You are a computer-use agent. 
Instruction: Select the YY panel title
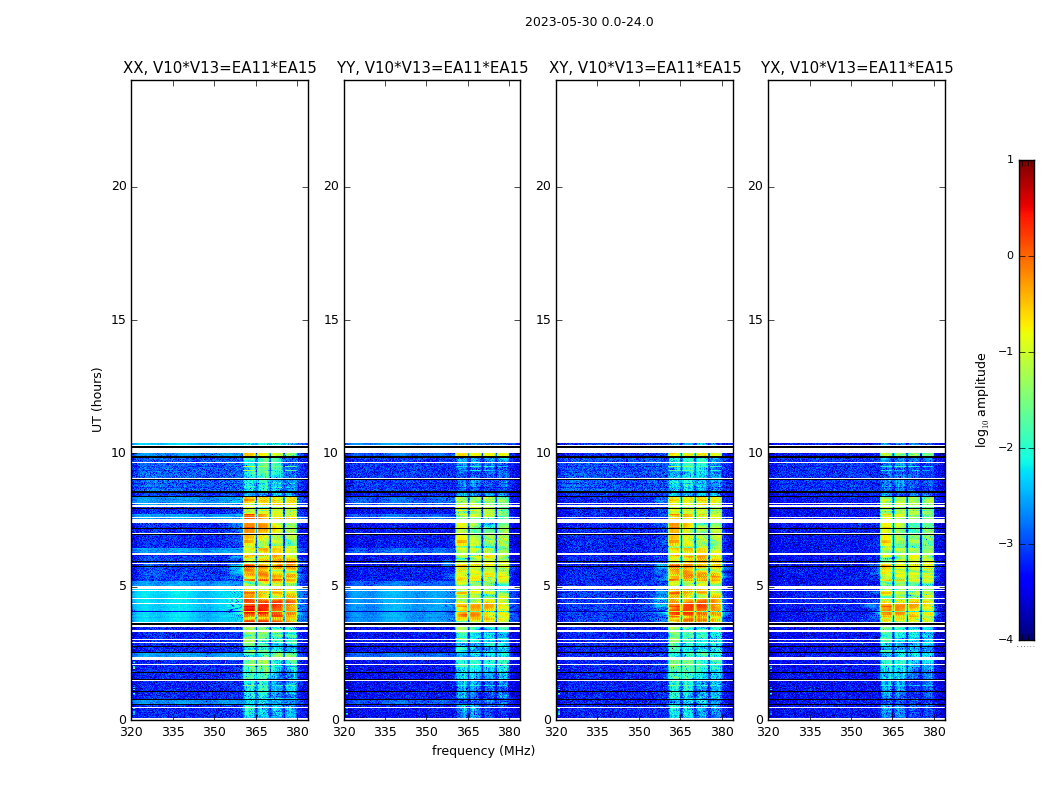tap(432, 68)
